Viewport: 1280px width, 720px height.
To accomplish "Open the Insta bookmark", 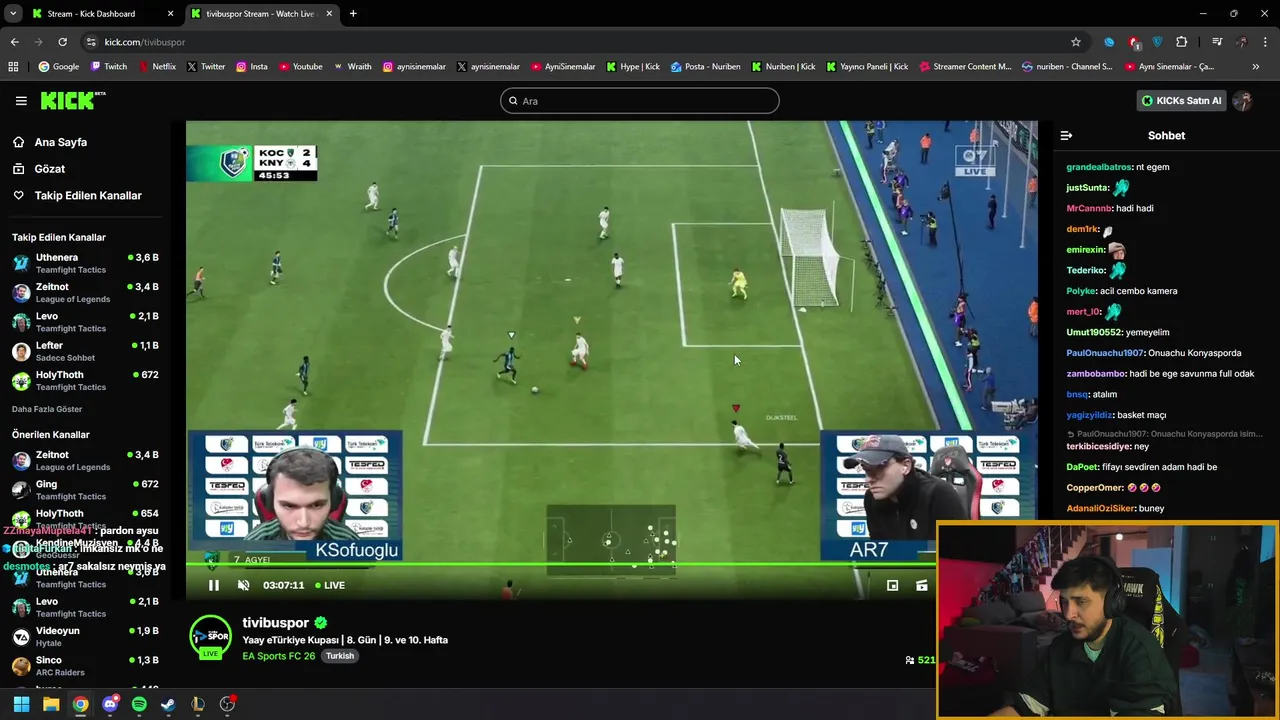I will coord(251,67).
